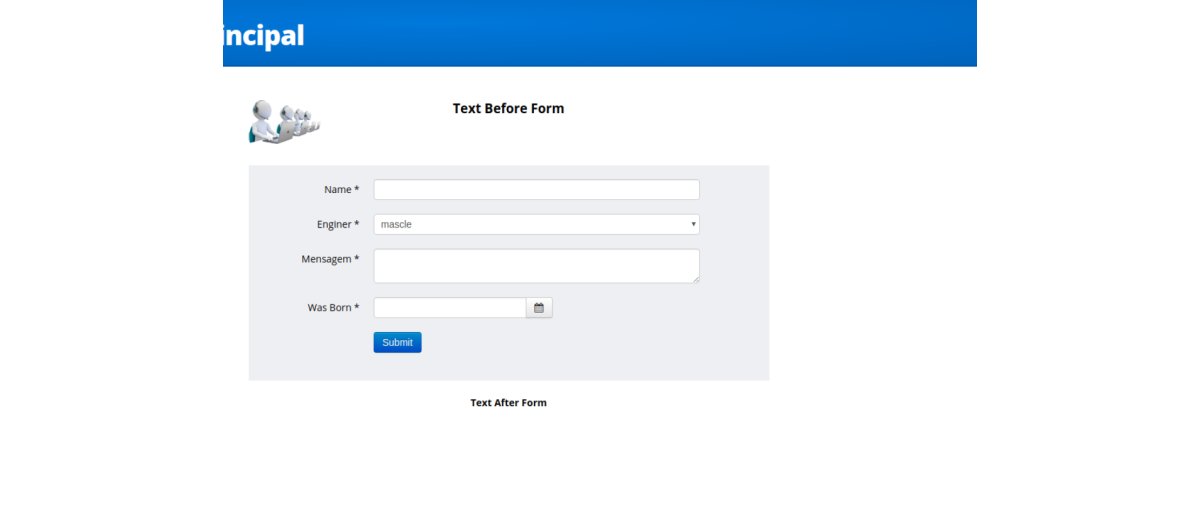
Task: Click the small arrow on Enginer select
Action: pos(693,225)
